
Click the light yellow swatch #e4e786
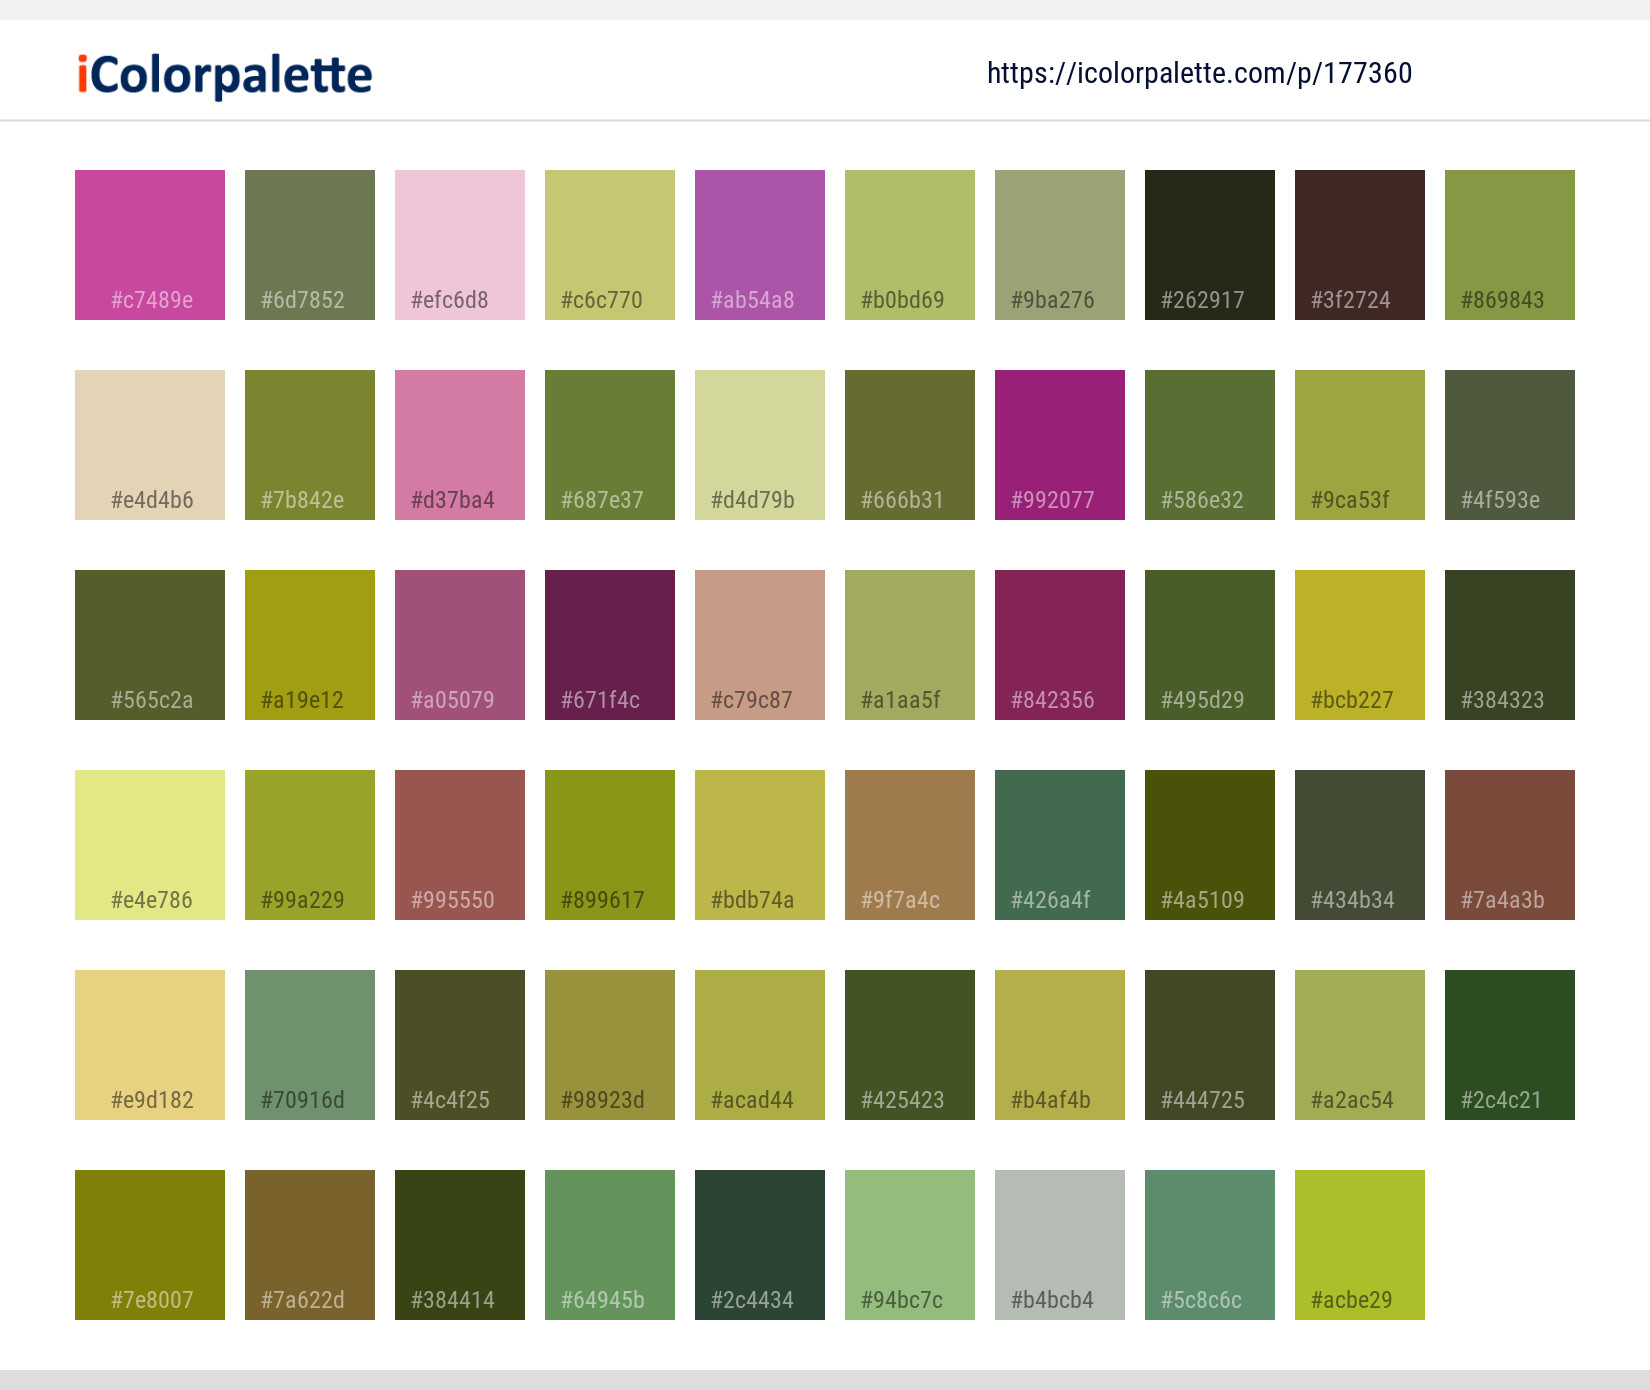pyautogui.click(x=149, y=844)
